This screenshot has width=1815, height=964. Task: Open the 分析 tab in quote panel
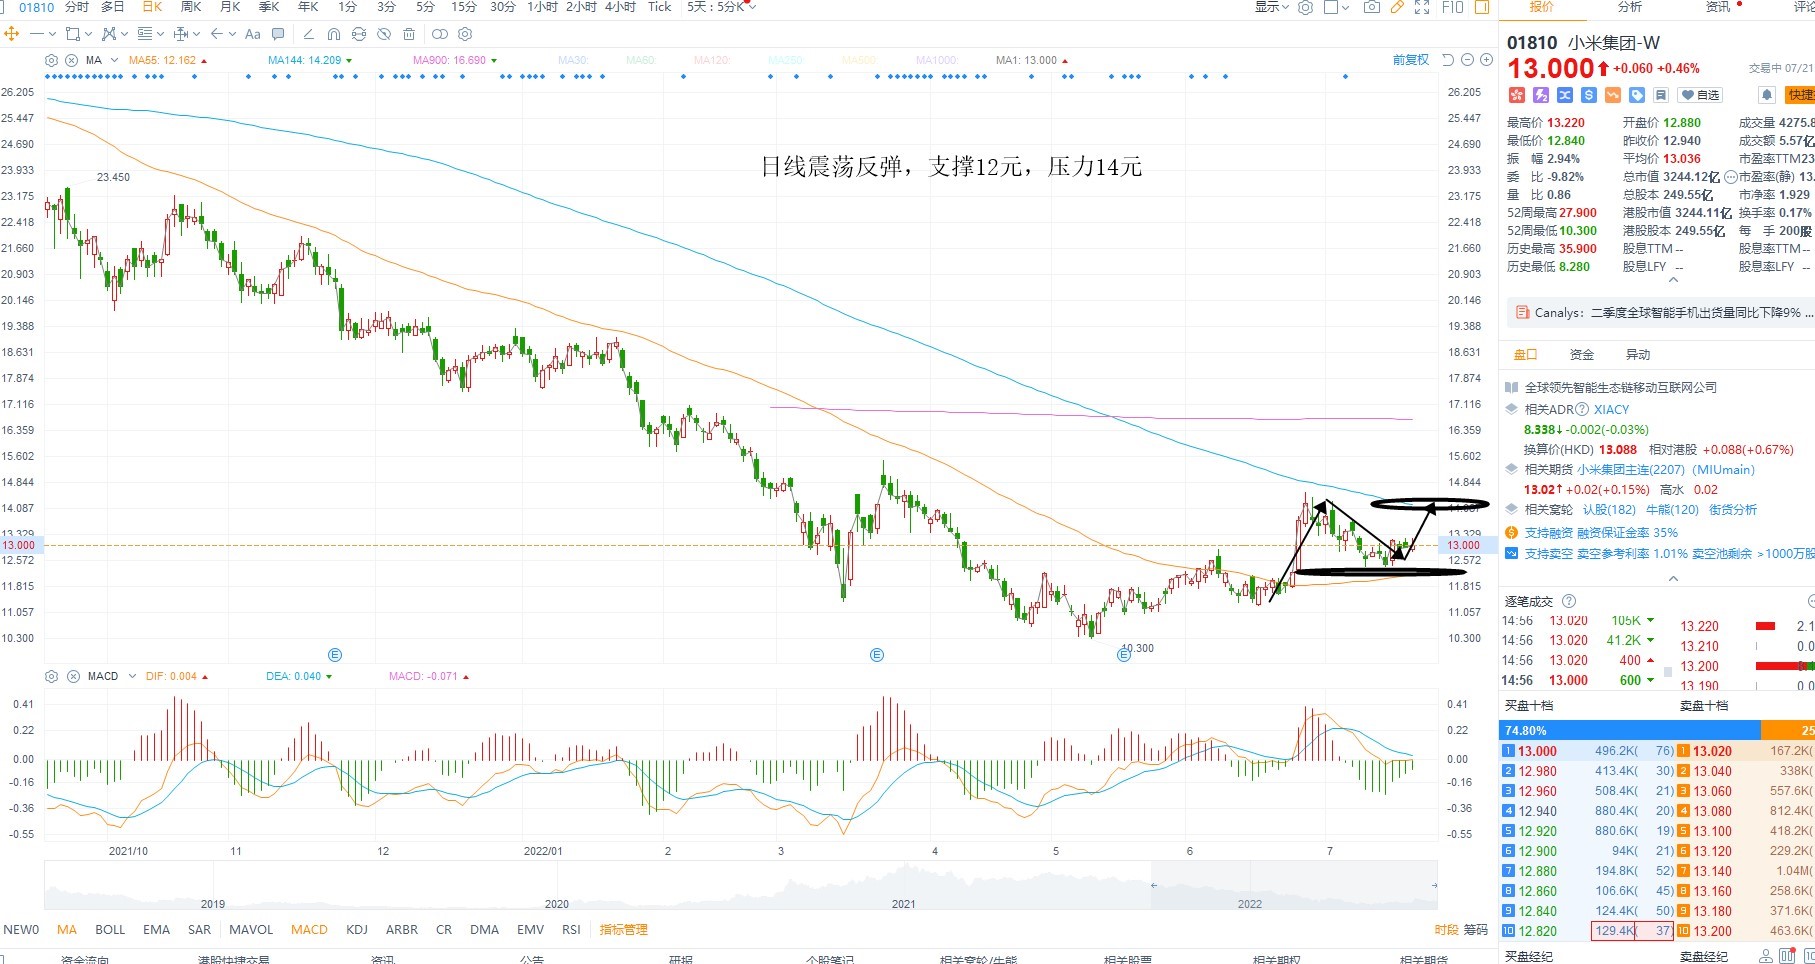(x=1630, y=7)
